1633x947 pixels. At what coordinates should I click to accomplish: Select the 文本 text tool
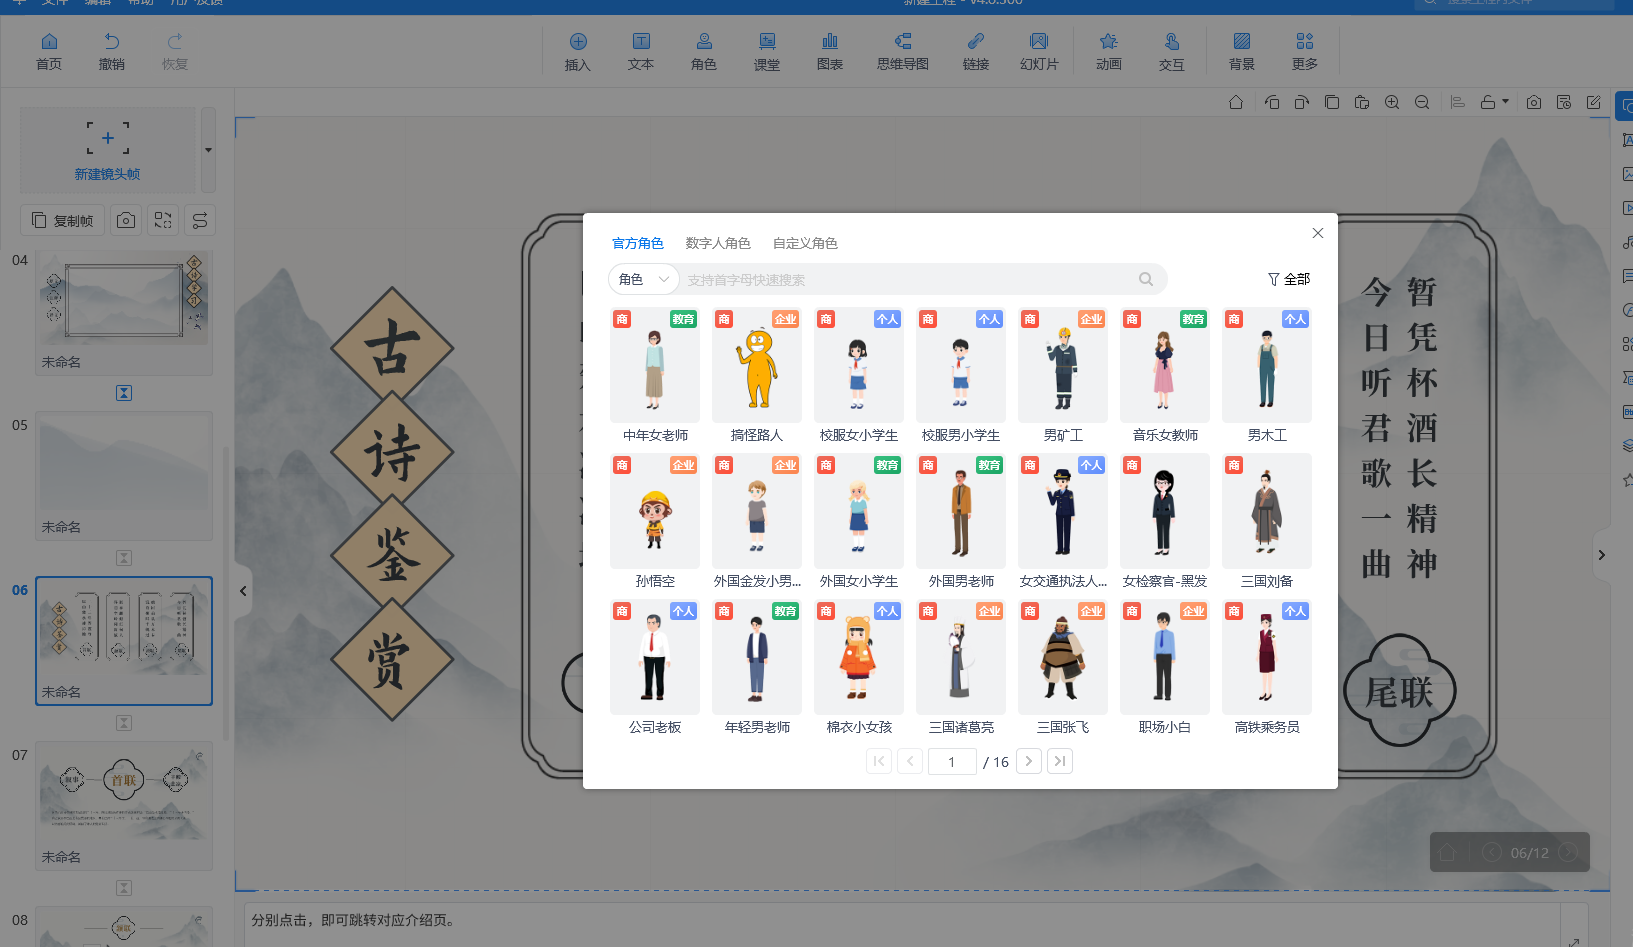tap(641, 51)
